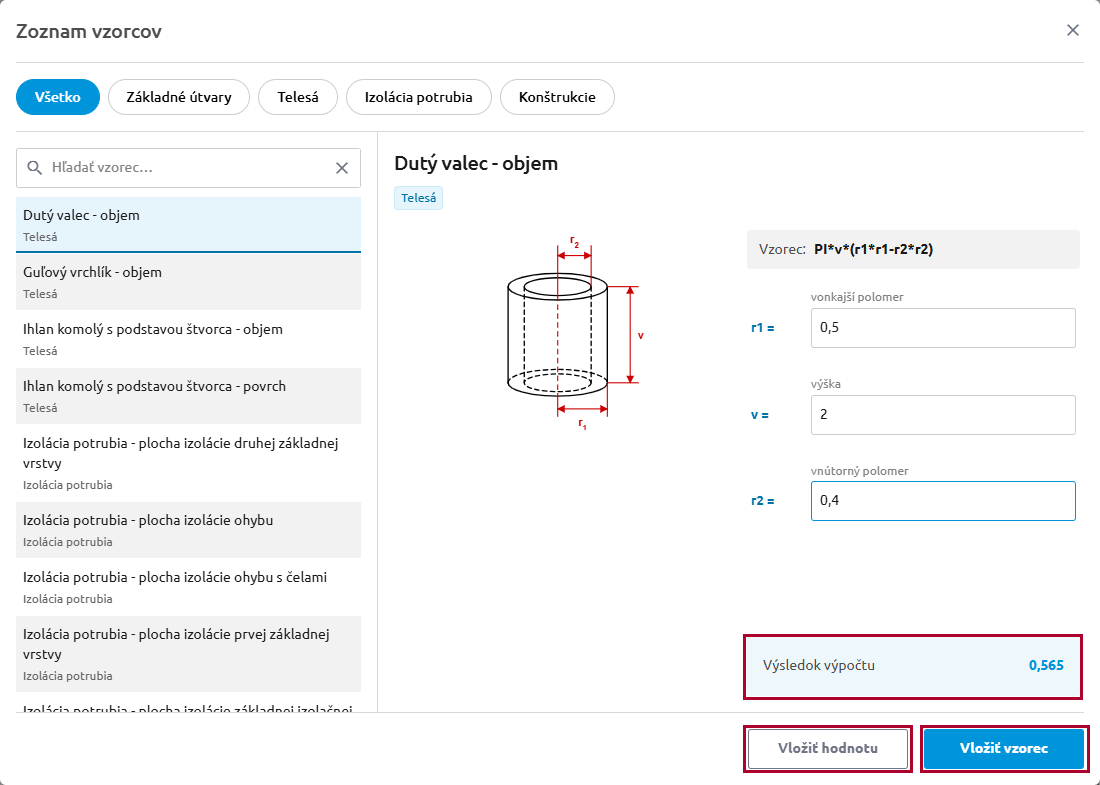
Task: Switch to Základné útvary tab
Action: [x=179, y=97]
